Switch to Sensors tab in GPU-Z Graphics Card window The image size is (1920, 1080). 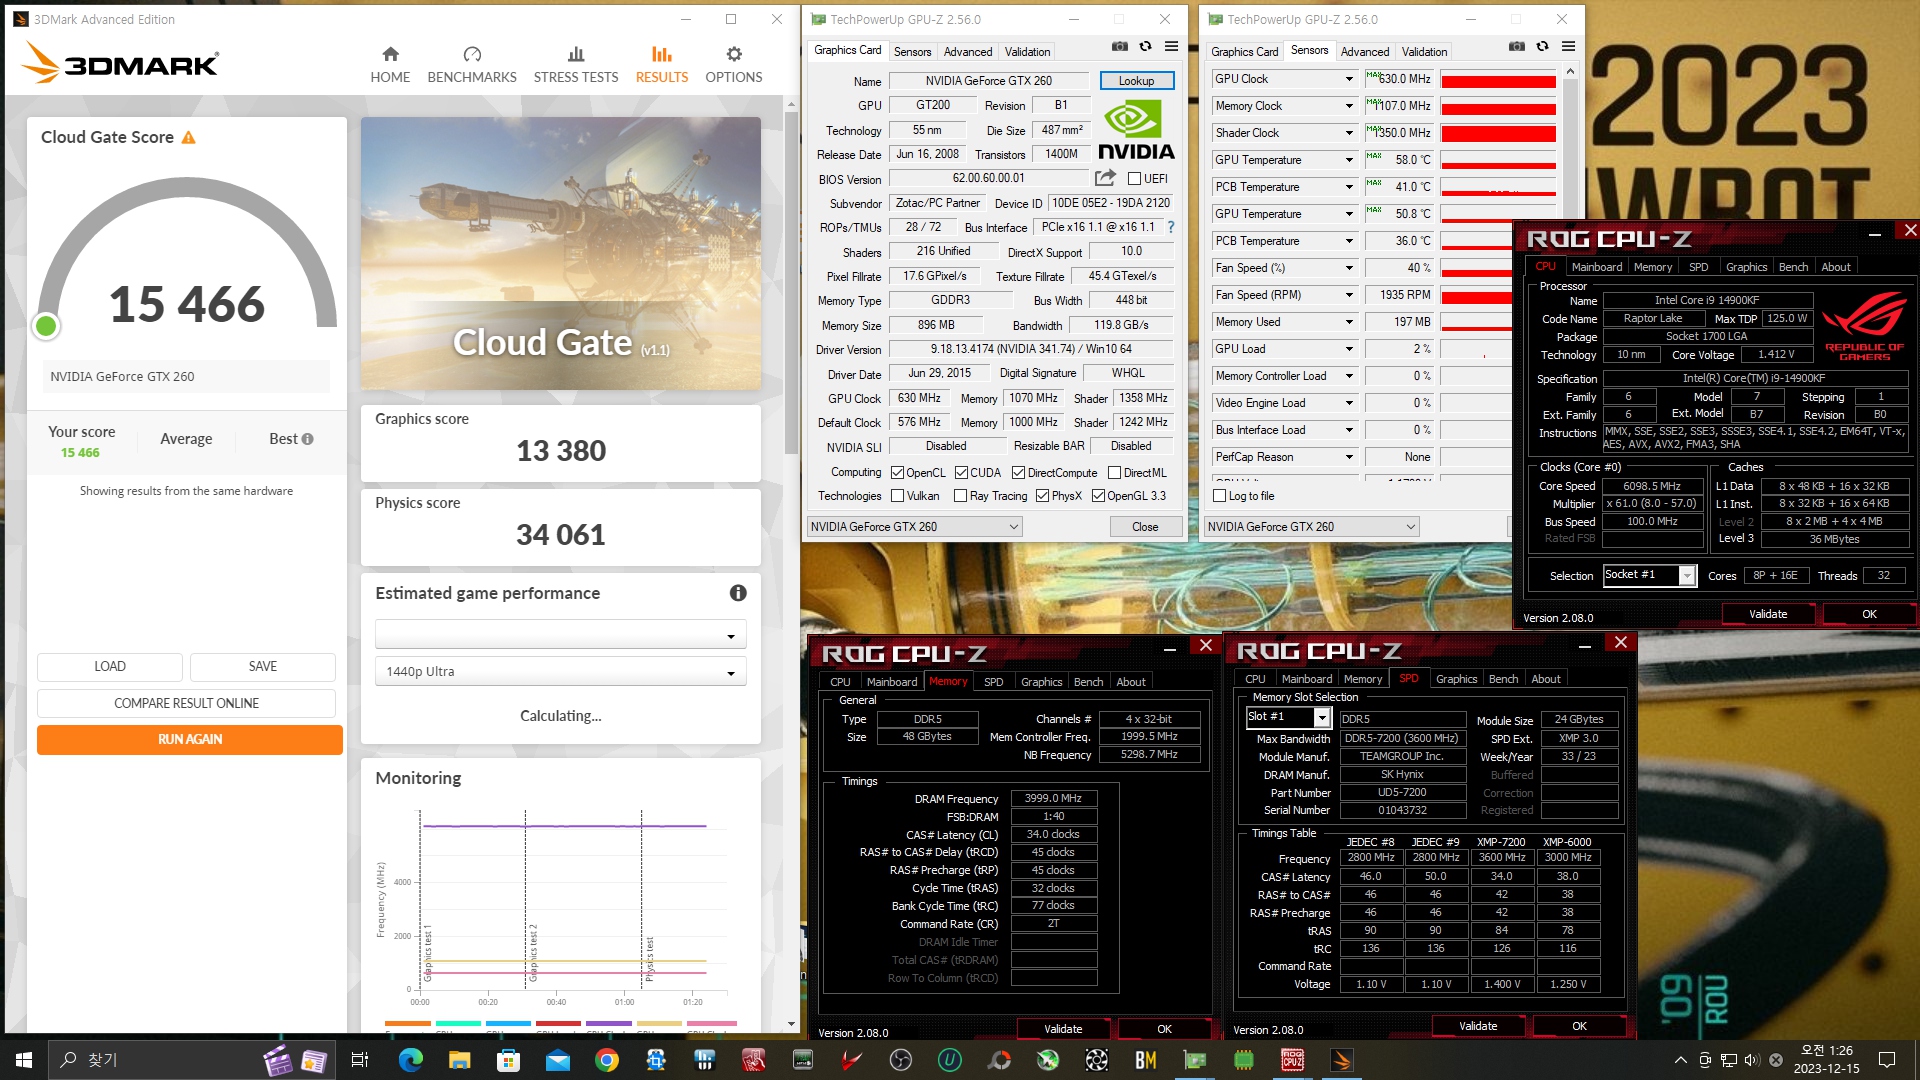click(912, 52)
